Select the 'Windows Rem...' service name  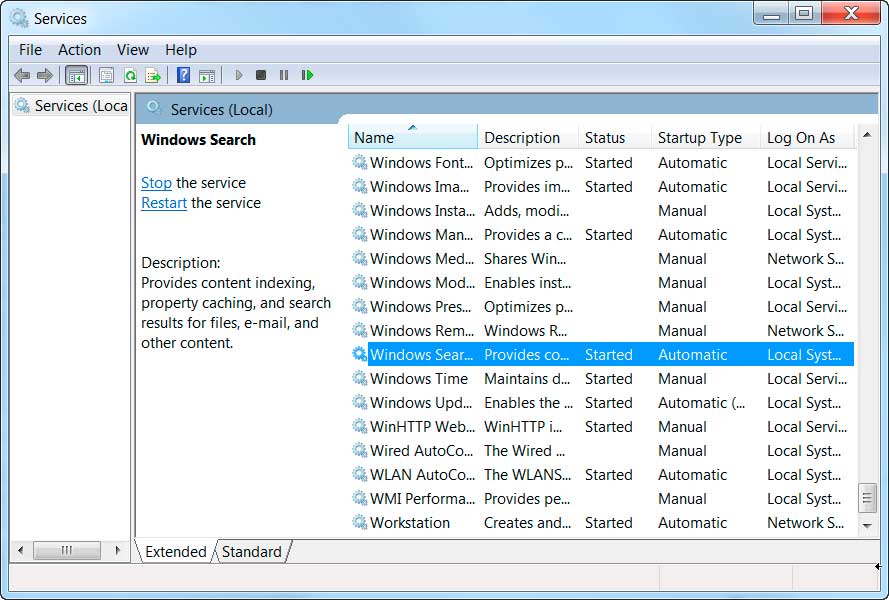click(422, 331)
